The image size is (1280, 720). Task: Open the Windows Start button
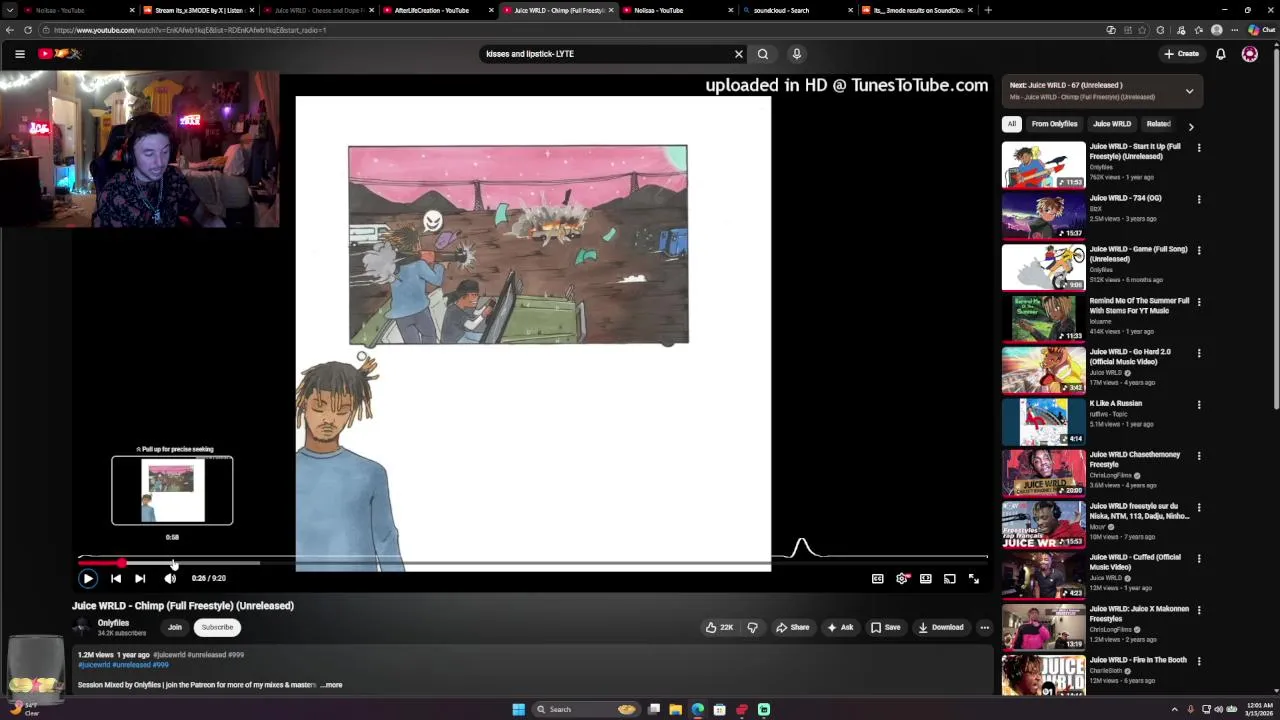[518, 710]
